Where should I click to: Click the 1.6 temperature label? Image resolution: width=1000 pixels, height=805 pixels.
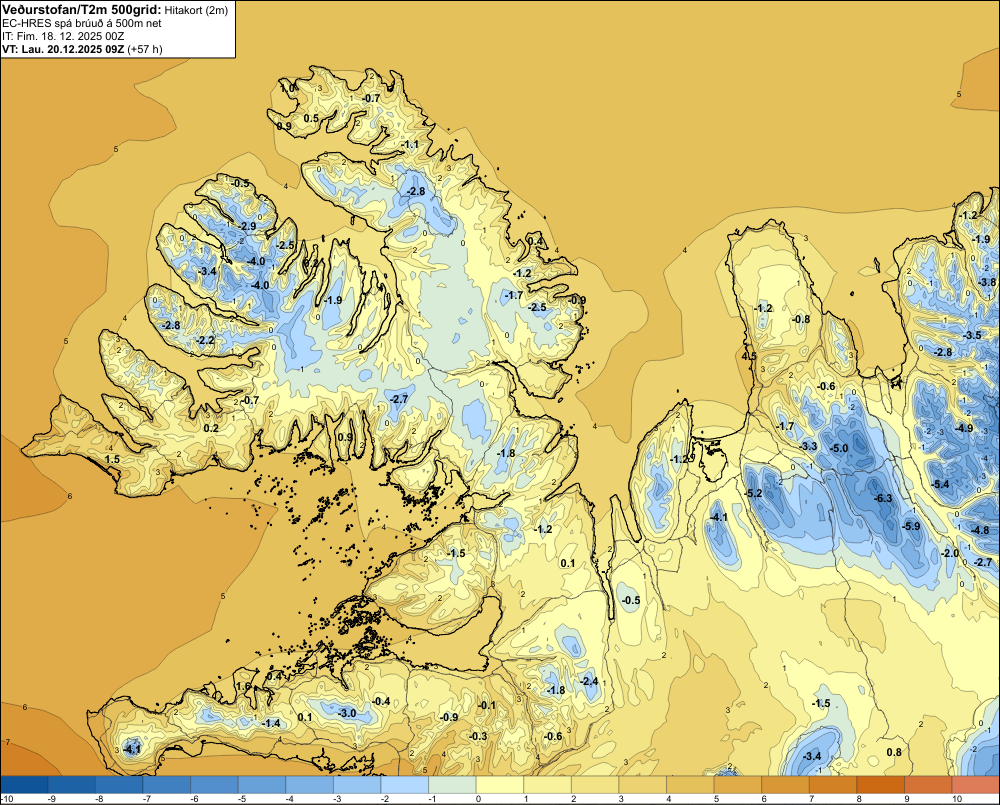(244, 686)
